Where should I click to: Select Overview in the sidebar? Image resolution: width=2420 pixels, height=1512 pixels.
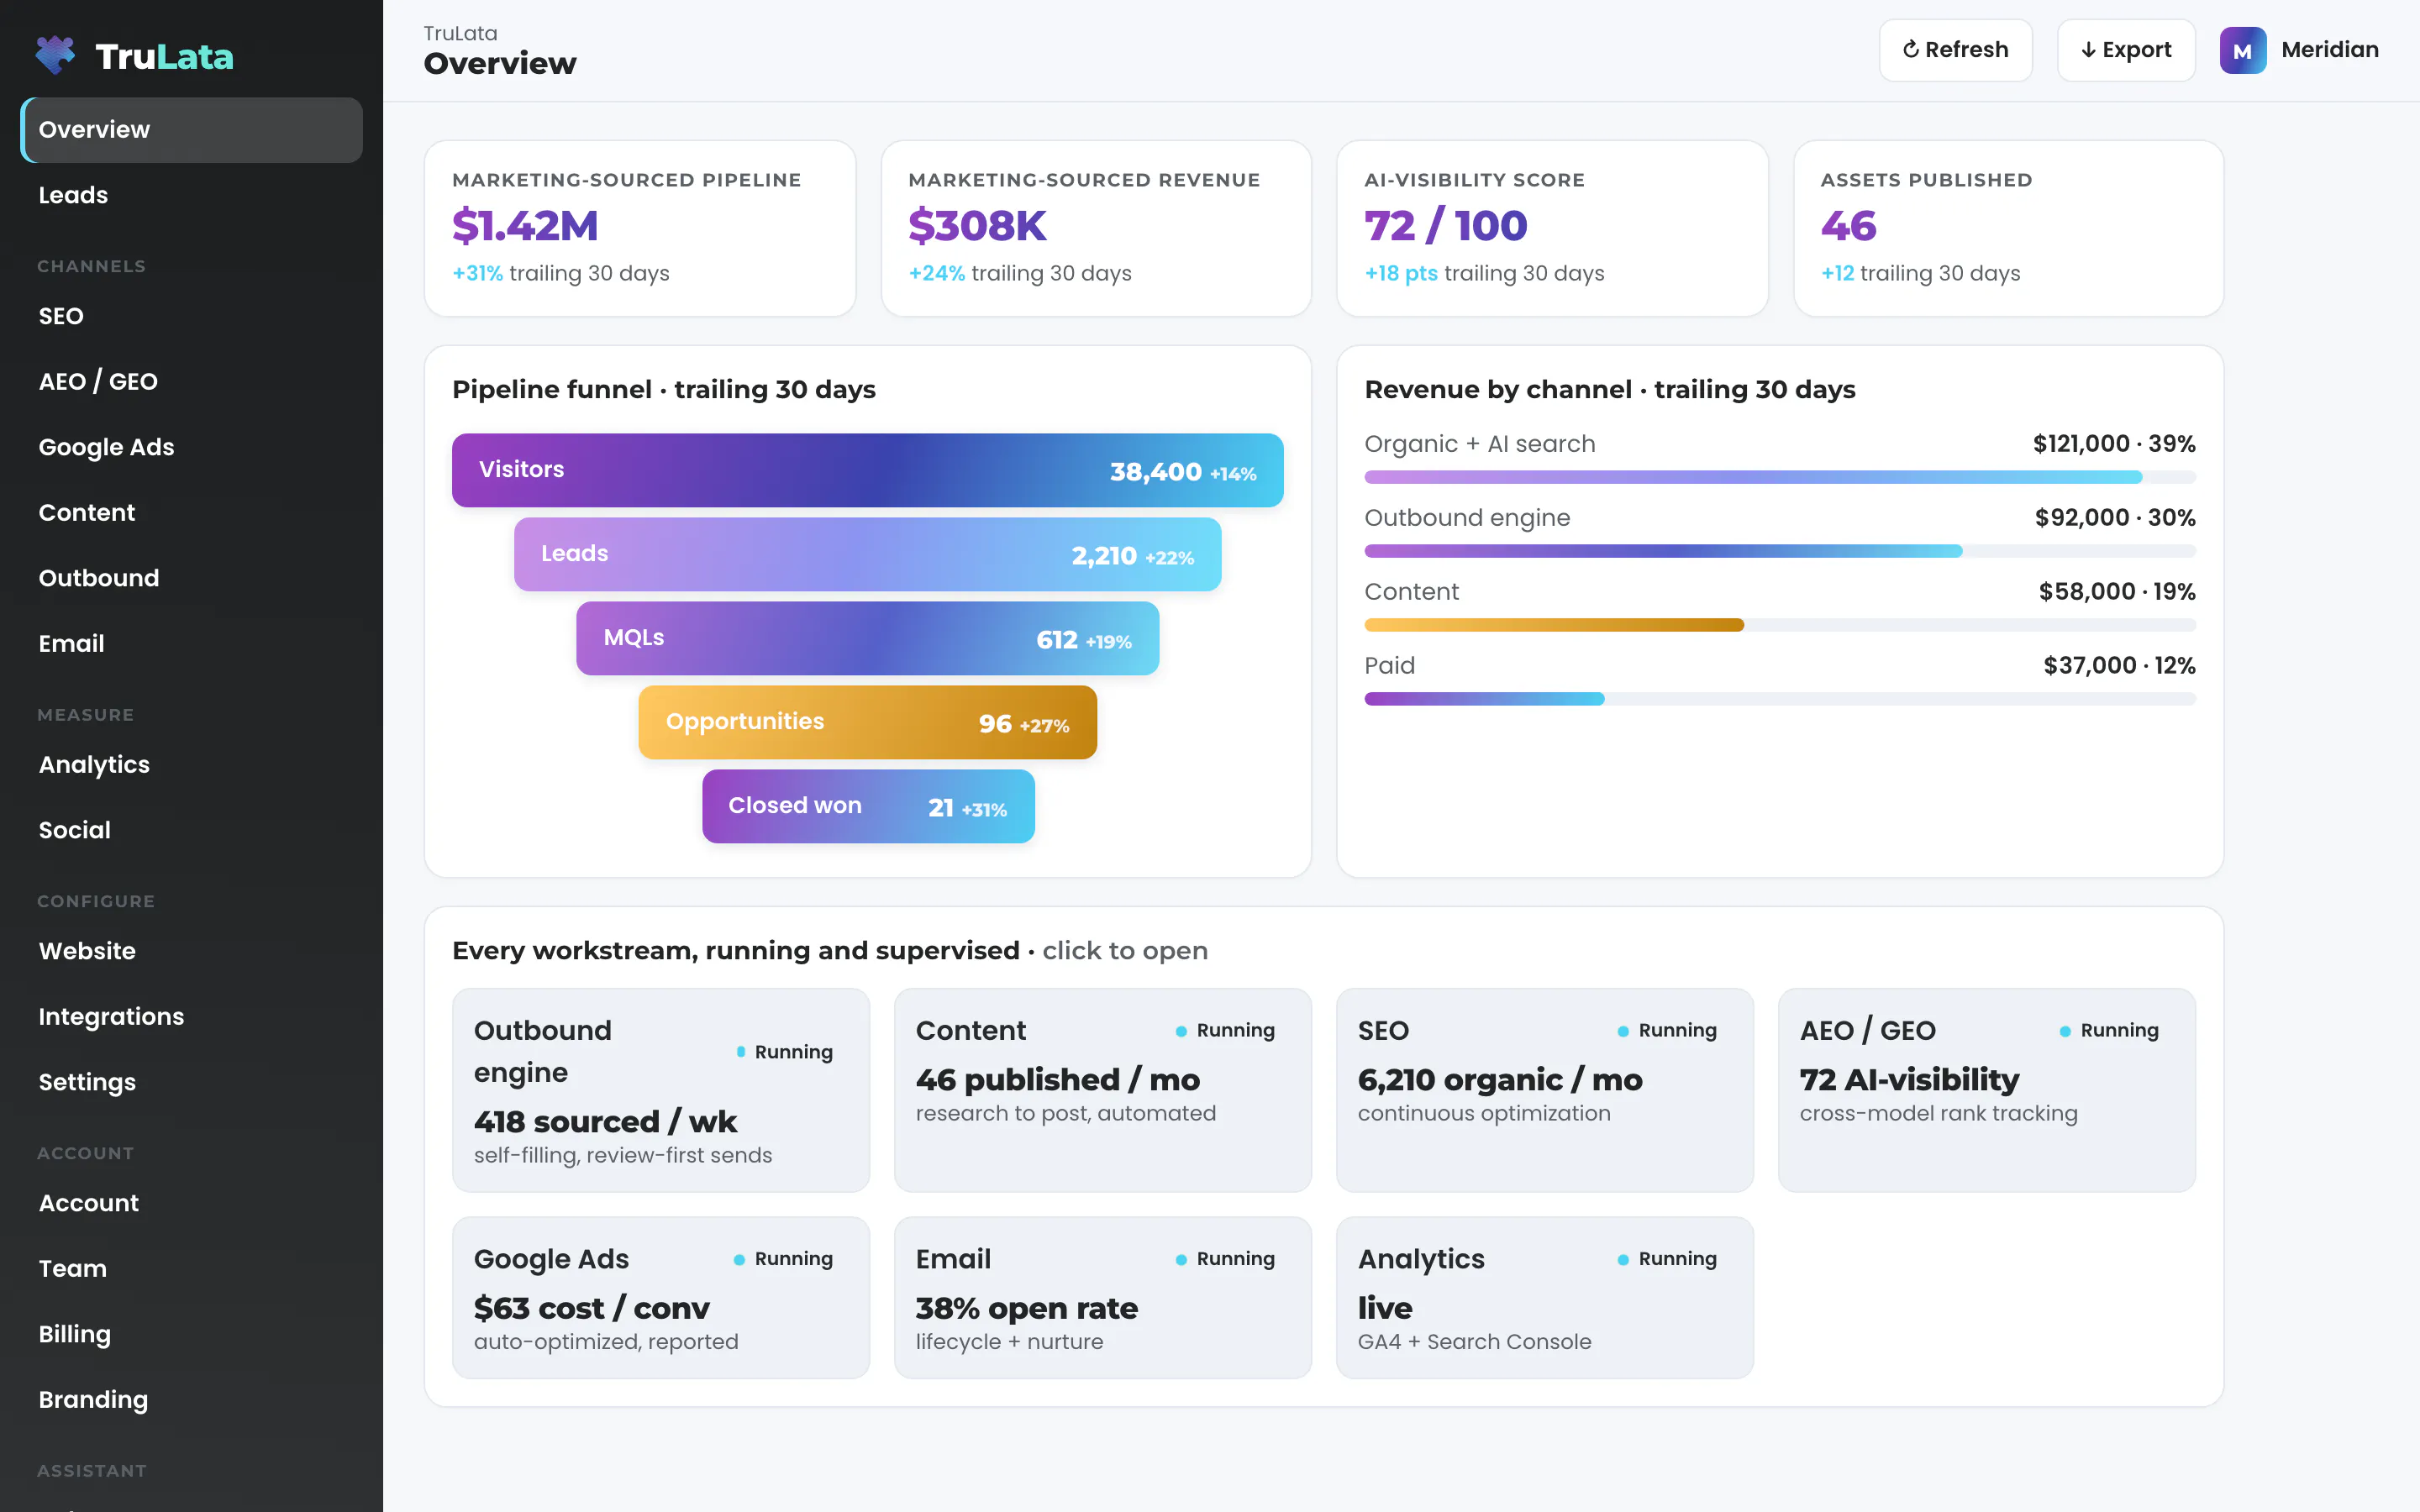click(x=191, y=130)
